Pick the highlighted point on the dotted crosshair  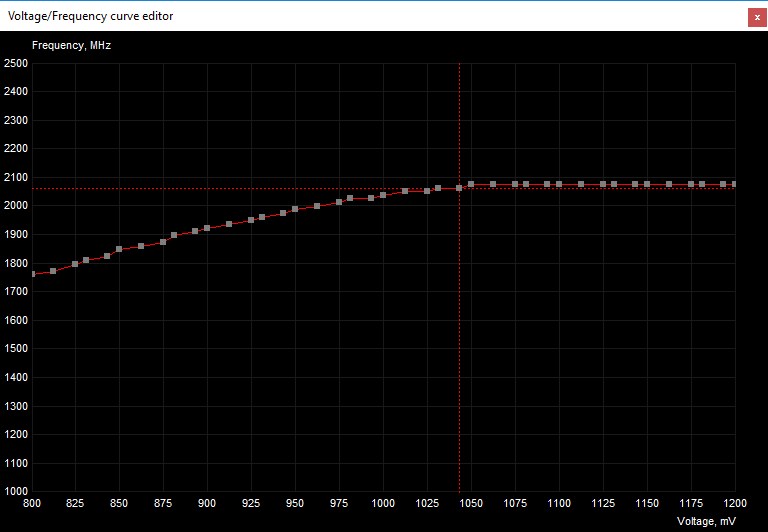(x=459, y=188)
